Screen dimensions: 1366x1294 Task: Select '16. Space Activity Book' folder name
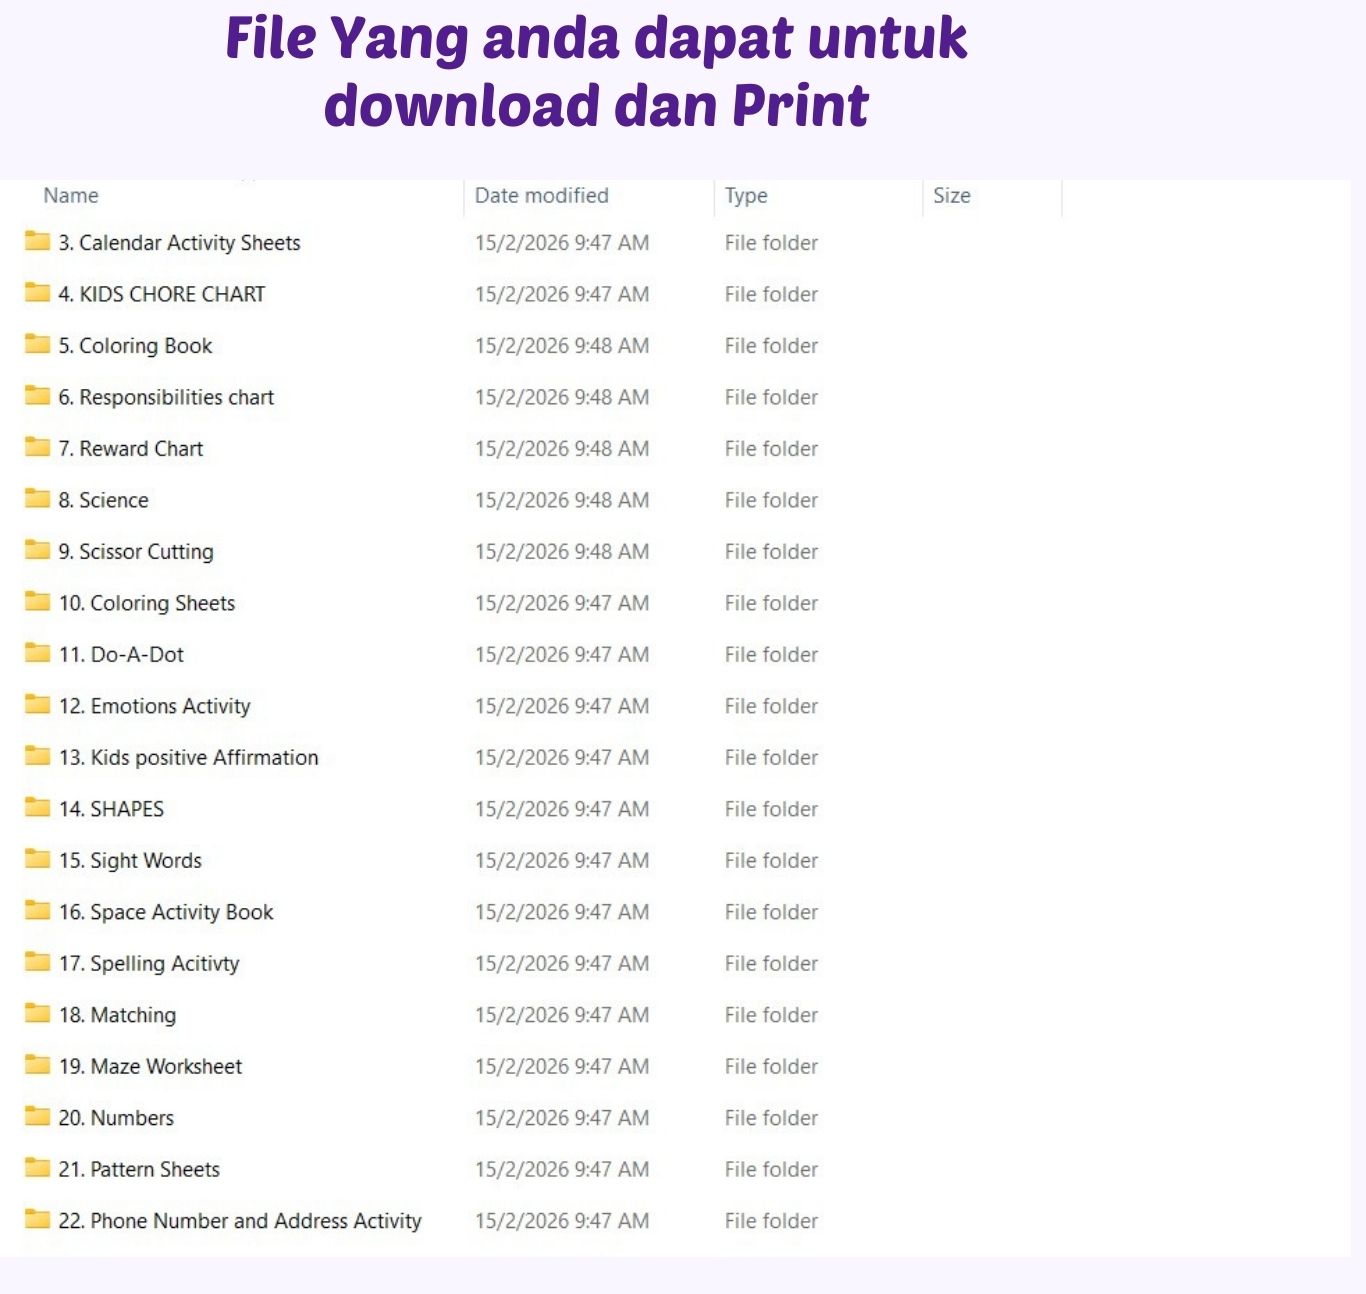coord(166,912)
